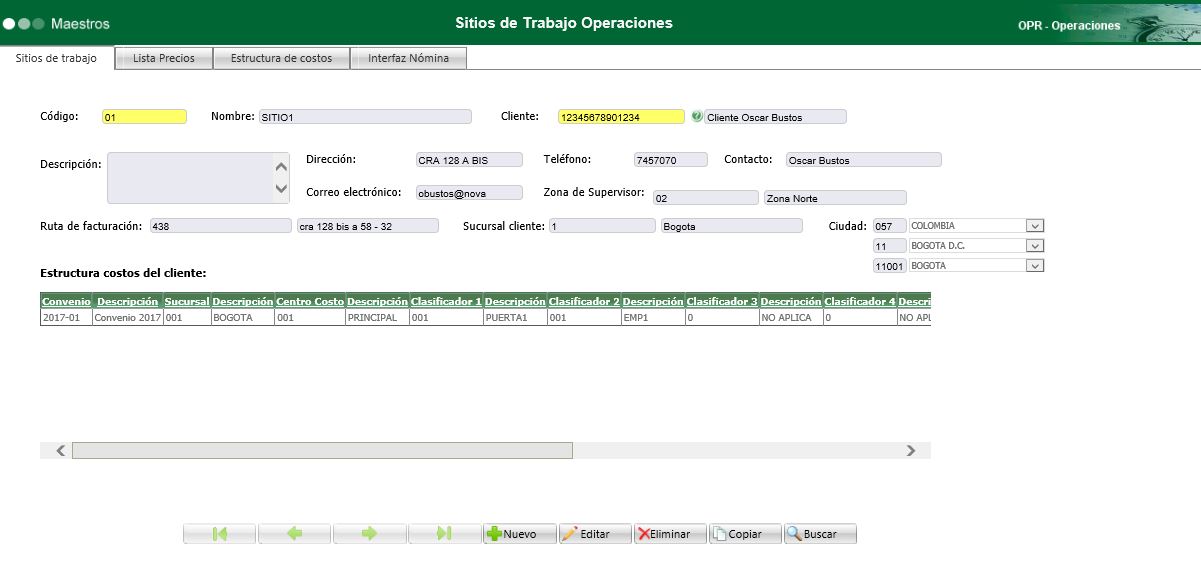1201x567 pixels.
Task: Click description box scroll down arrow
Action: coord(281,187)
